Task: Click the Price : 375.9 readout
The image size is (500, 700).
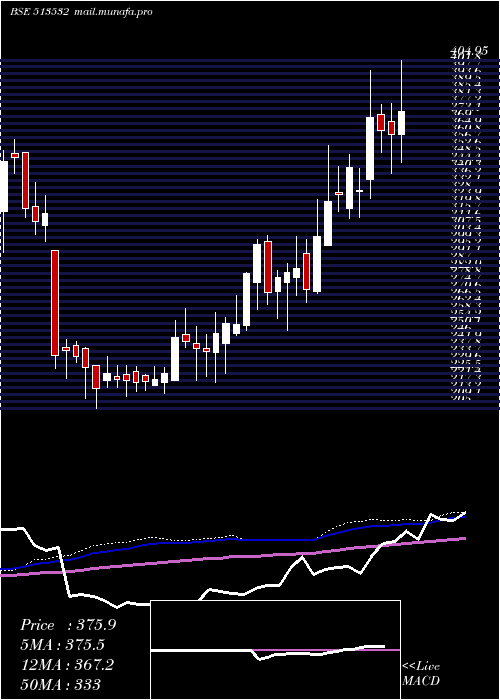Action: point(68,625)
